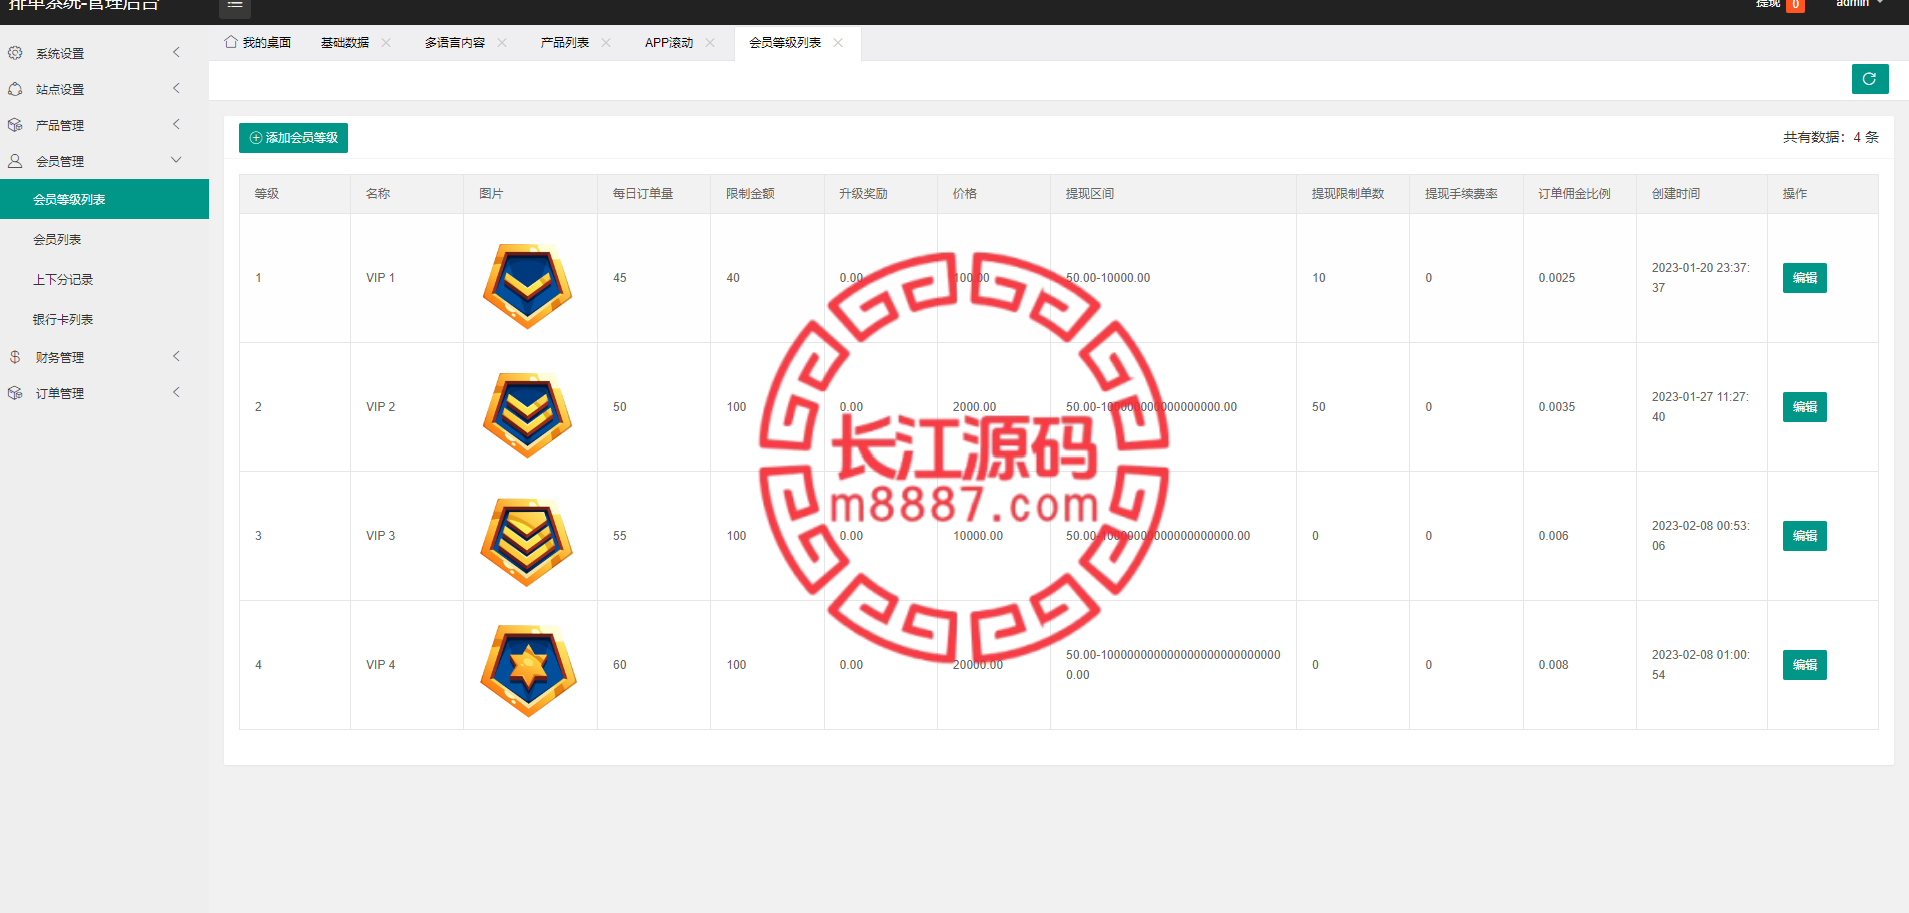Viewport: 1909px width, 913px height.
Task: Open 会员列表 in sidebar
Action: [x=104, y=239]
